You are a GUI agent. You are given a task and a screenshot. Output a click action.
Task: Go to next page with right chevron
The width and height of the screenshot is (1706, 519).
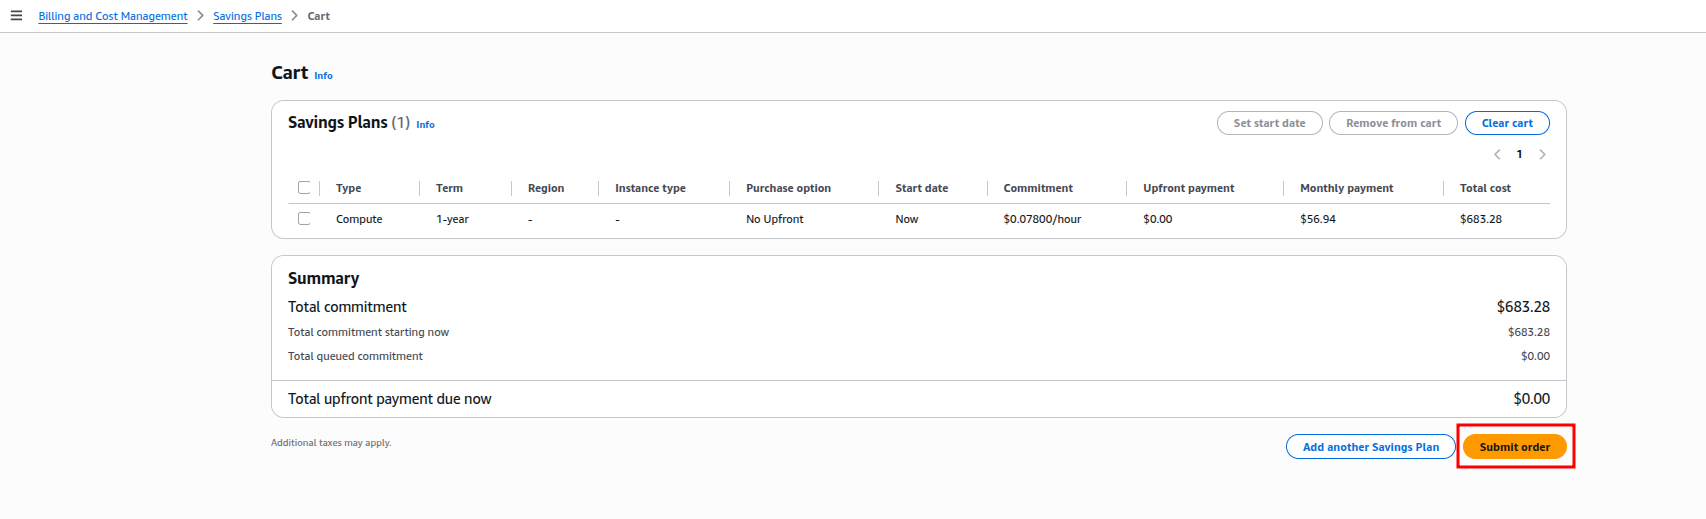(1542, 154)
